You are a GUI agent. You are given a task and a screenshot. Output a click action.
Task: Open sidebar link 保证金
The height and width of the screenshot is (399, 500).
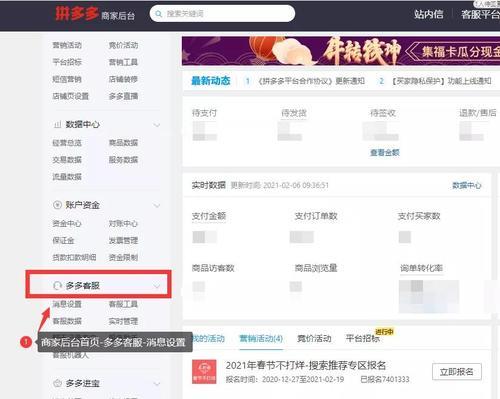(x=63, y=240)
